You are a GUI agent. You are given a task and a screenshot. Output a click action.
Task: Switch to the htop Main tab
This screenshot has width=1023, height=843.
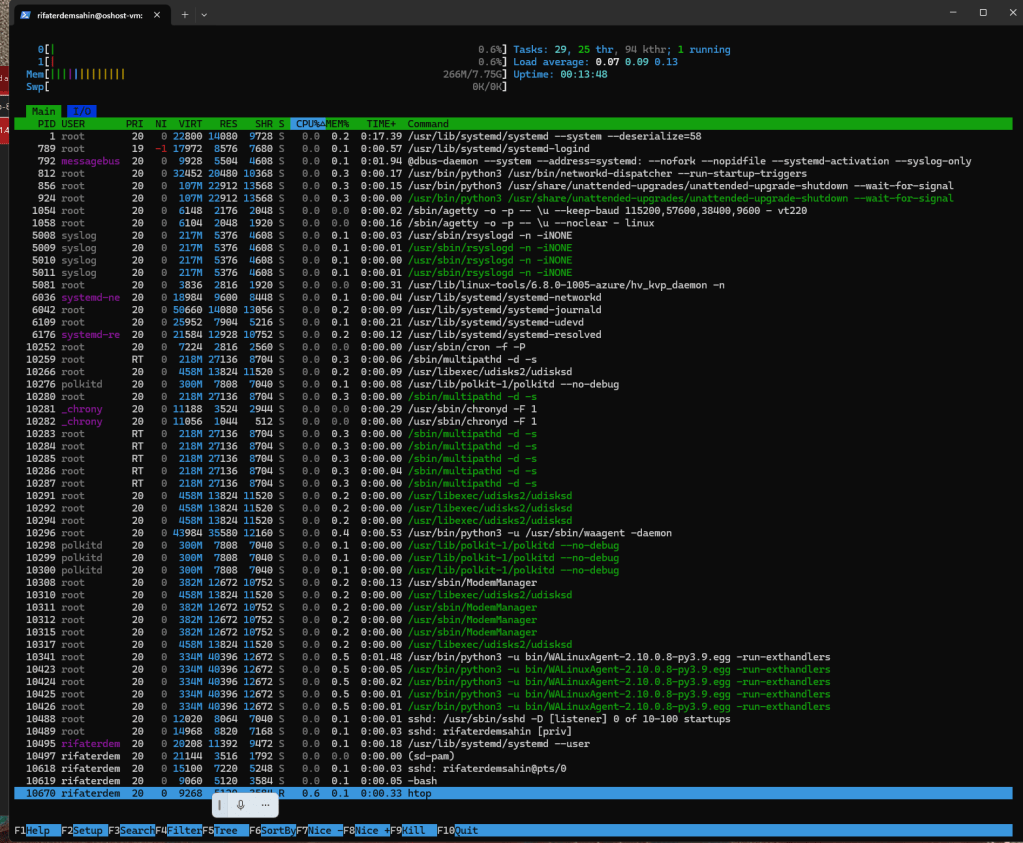(x=44, y=112)
